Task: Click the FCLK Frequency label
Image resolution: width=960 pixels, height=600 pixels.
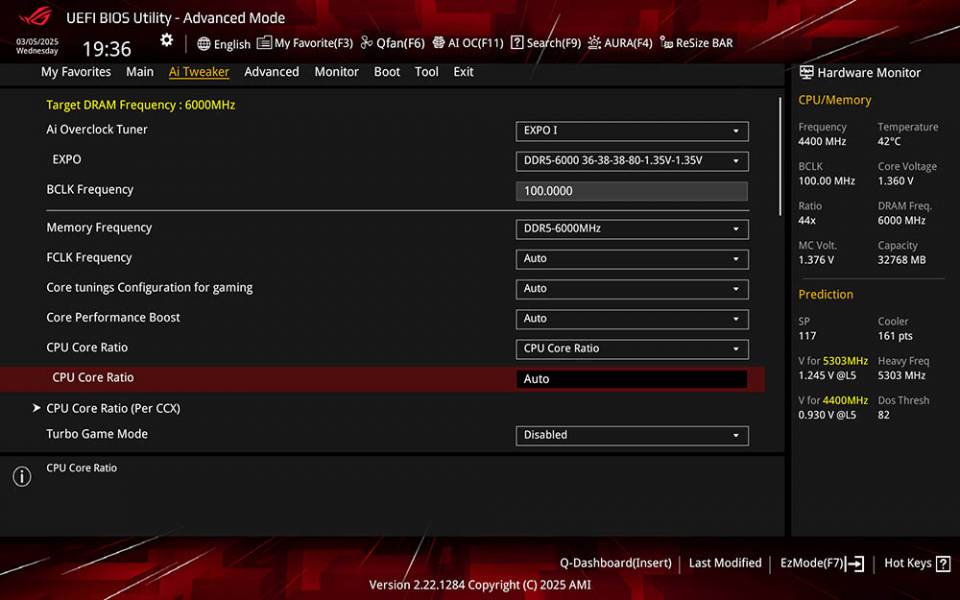Action: pos(89,258)
